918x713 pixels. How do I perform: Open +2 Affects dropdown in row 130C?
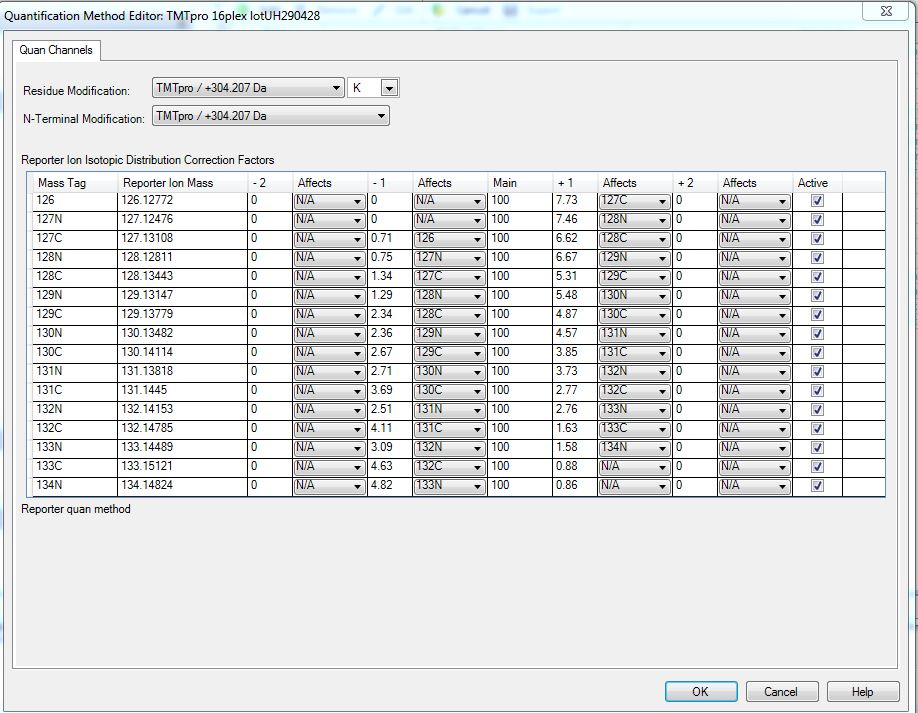coord(755,352)
